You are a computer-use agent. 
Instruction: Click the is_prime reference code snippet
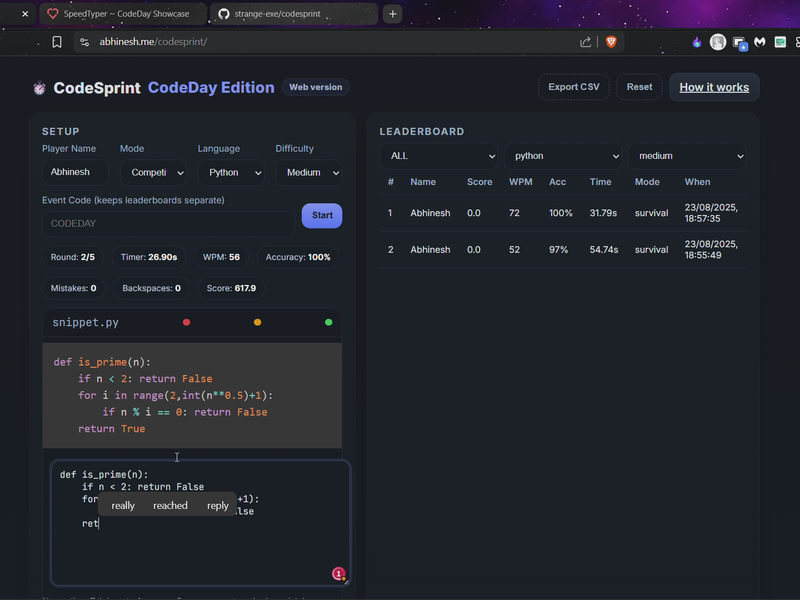(x=192, y=395)
